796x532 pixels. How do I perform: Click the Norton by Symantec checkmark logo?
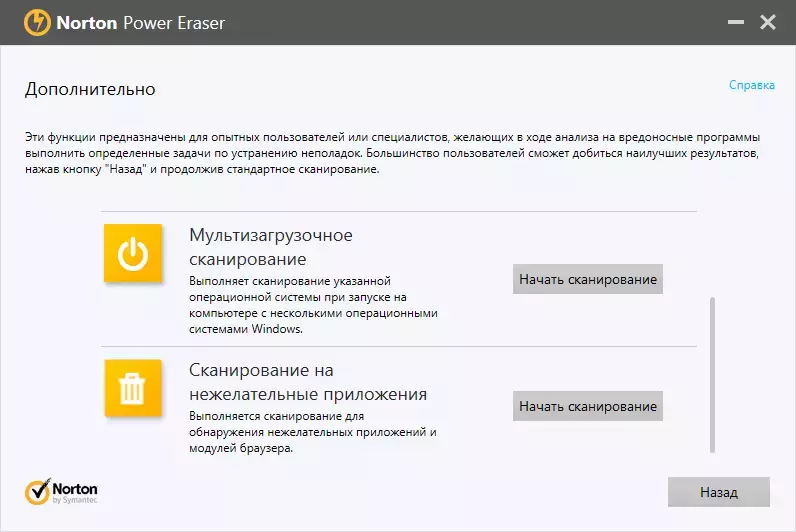61,491
